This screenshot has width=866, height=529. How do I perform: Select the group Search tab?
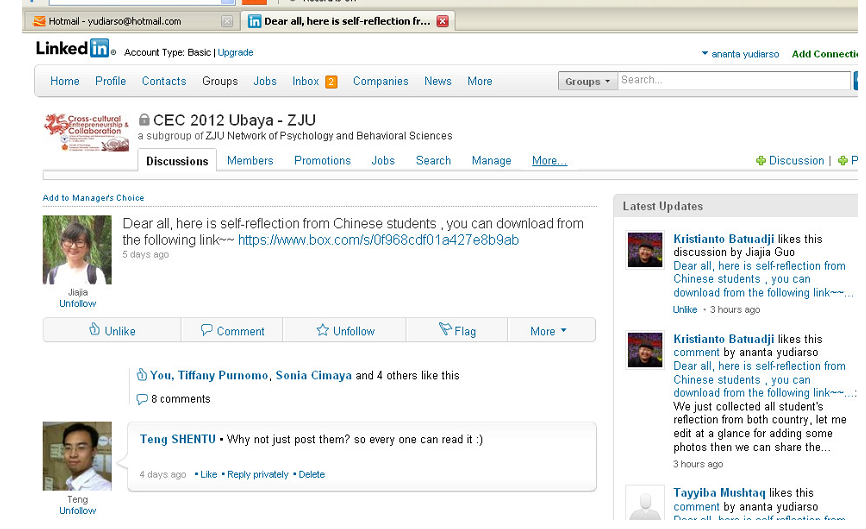pyautogui.click(x=434, y=161)
